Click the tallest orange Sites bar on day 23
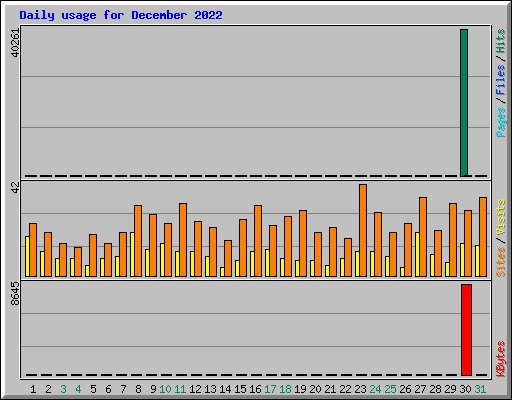 point(363,230)
